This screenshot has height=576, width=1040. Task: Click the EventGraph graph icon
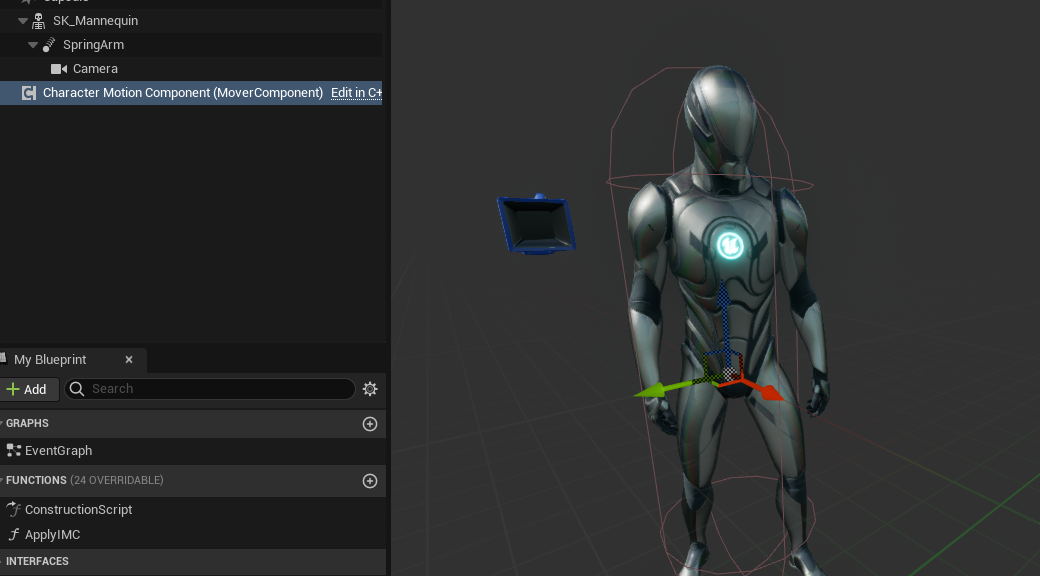coord(12,450)
